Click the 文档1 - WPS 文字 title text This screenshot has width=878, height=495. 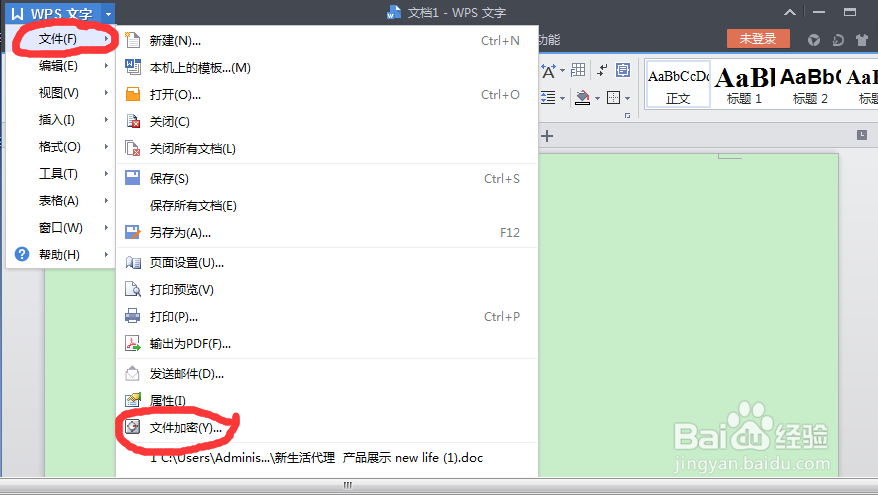tap(456, 12)
